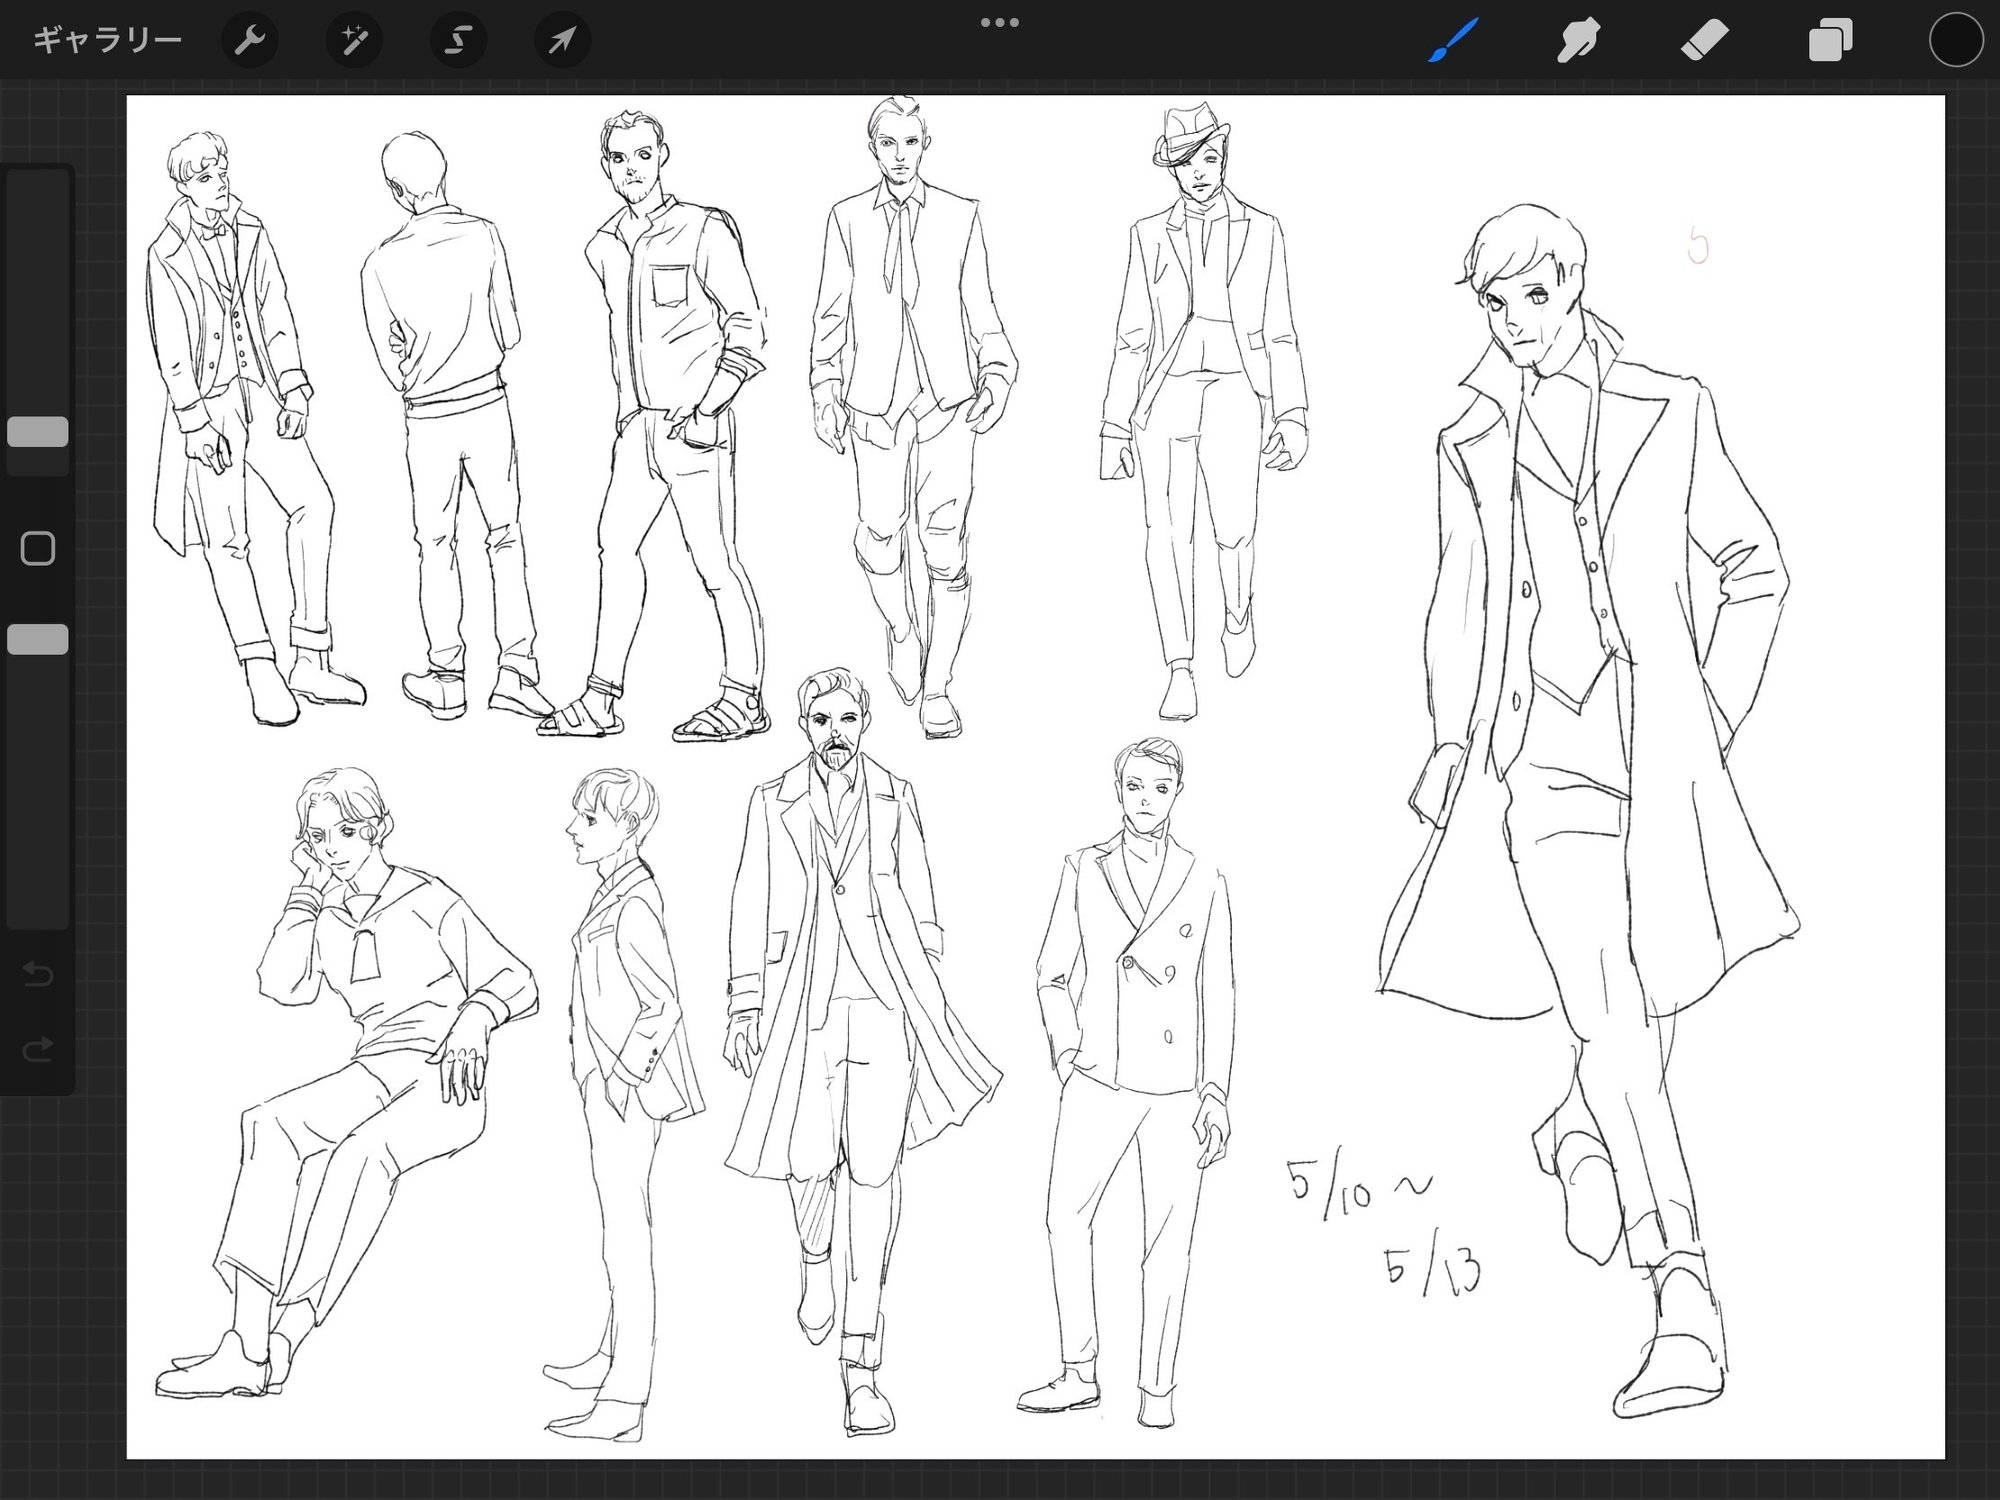Select the Eraser tool
Viewport: 2000px width, 1500px height.
1704,41
